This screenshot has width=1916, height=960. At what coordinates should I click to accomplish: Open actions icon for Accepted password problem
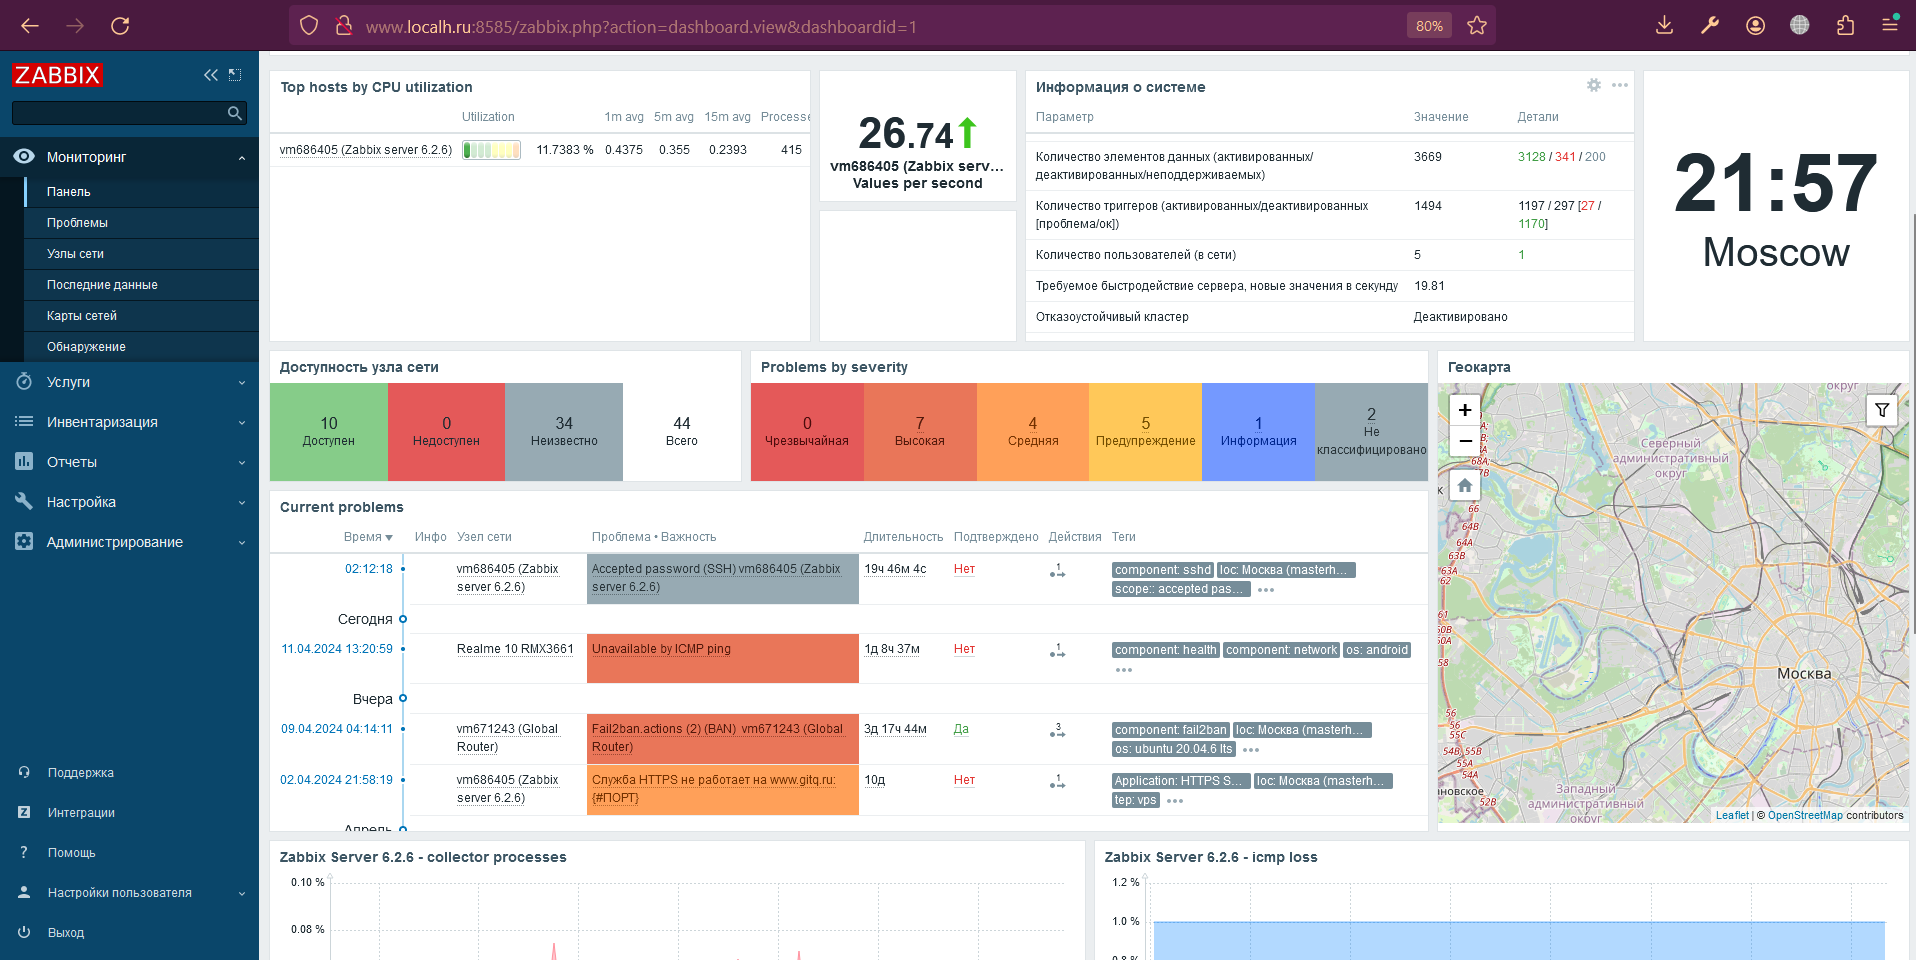[1057, 570]
